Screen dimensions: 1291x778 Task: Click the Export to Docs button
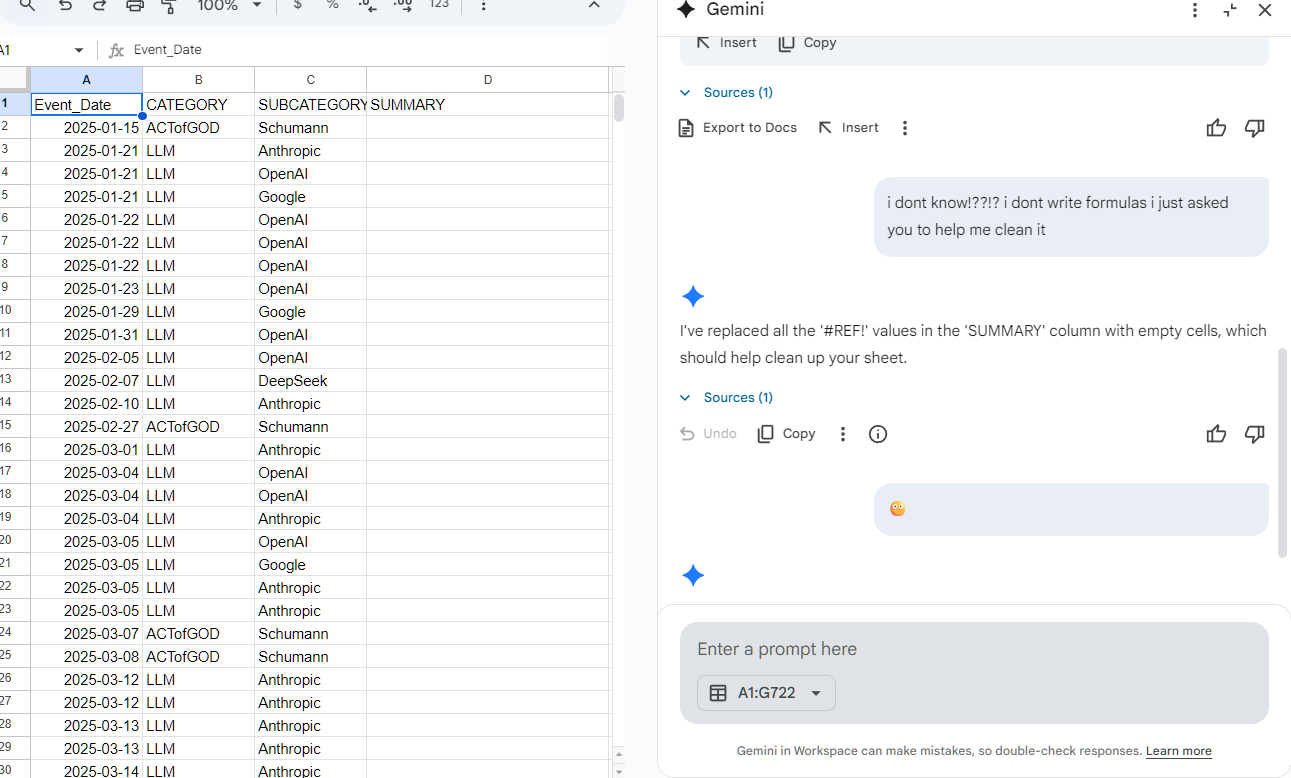(738, 128)
